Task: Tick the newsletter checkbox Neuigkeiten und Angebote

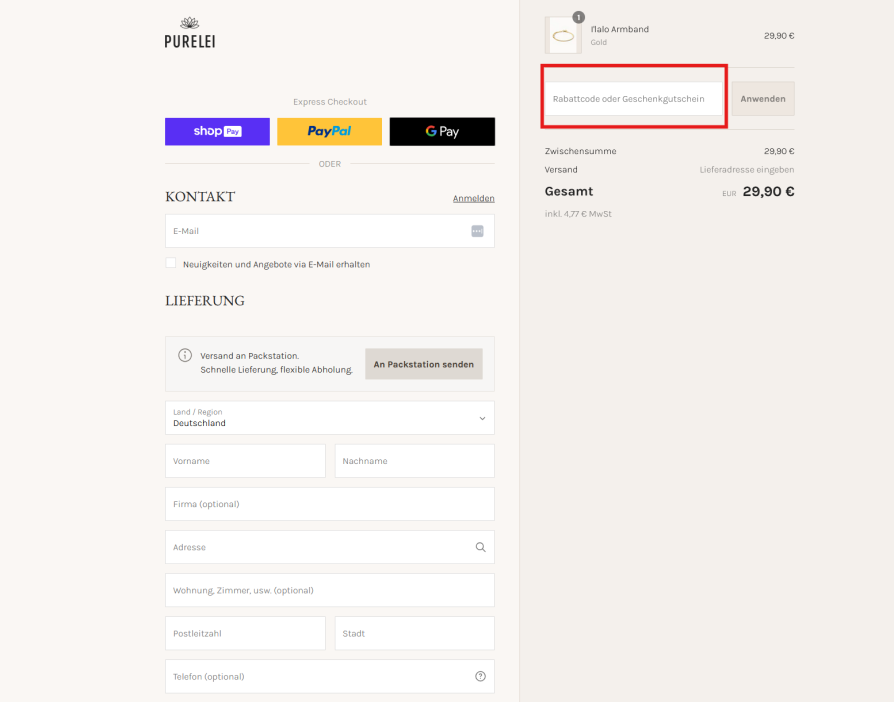Action: click(170, 263)
